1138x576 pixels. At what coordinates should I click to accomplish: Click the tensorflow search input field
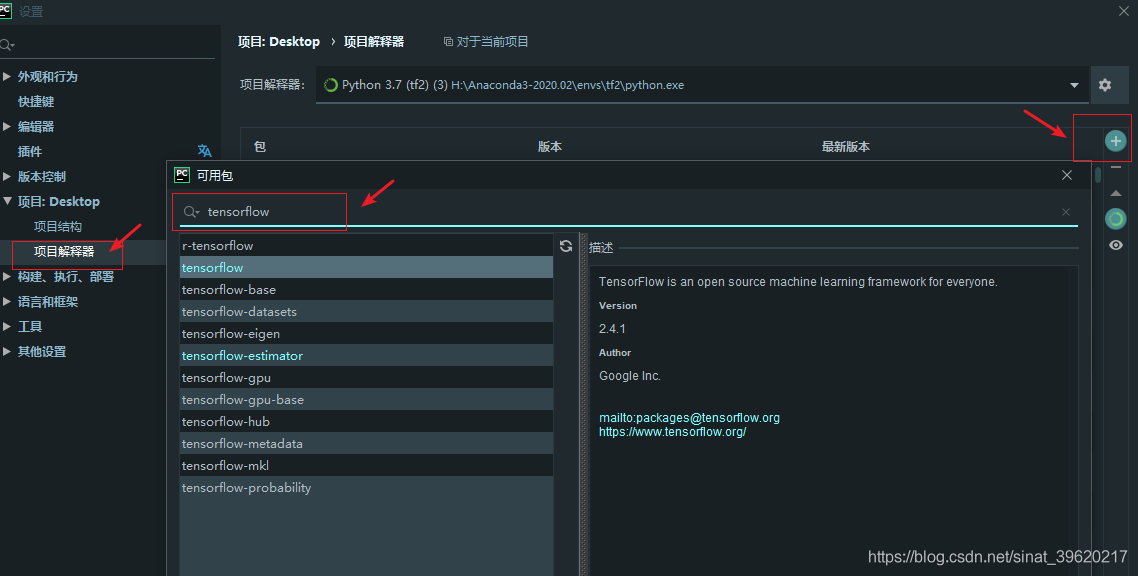[x=629, y=212]
